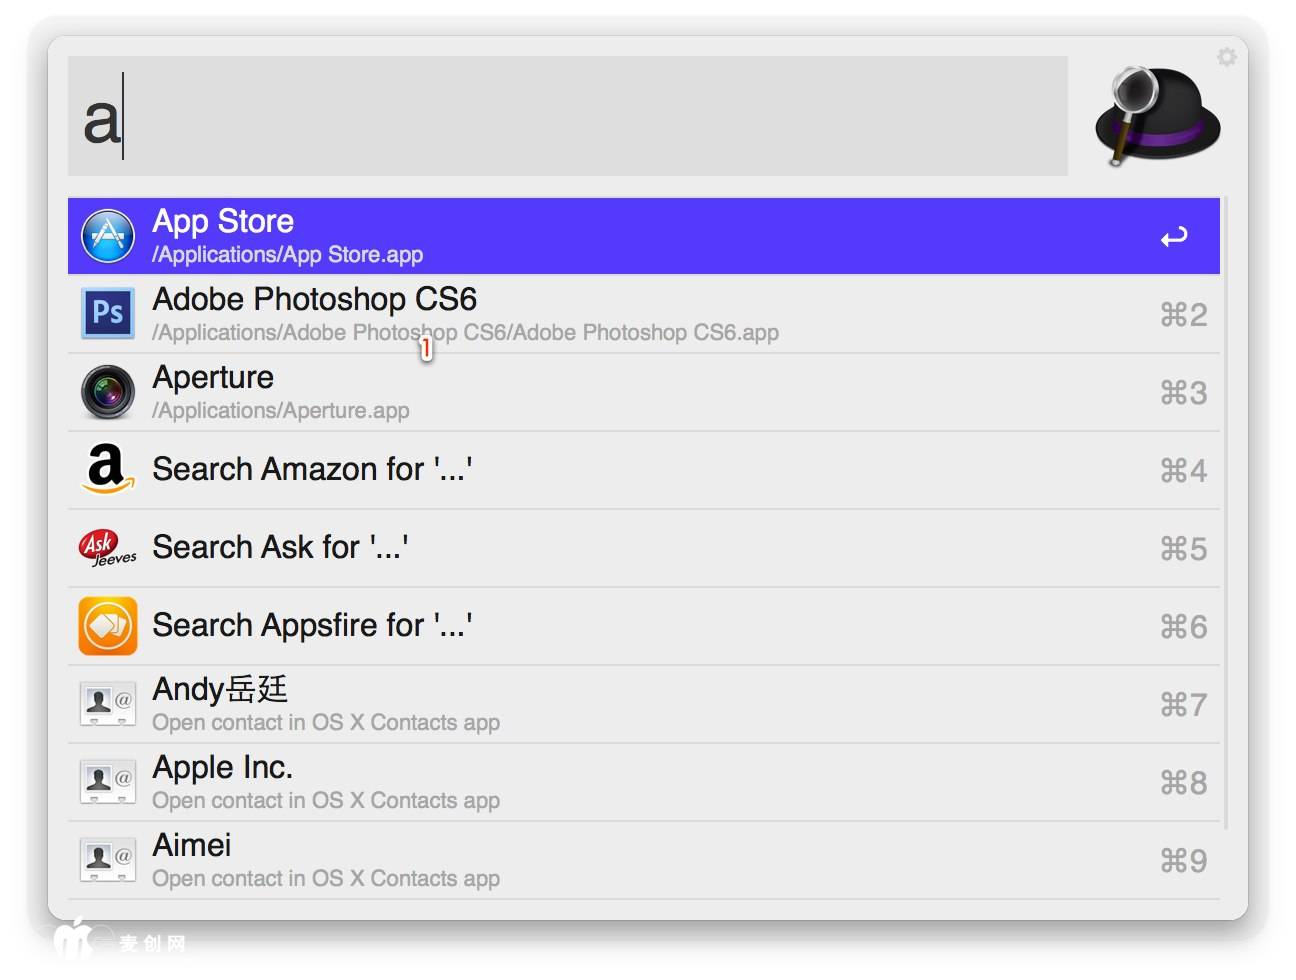Click the Alfred bowler hat icon
1296x980 pixels.
point(1157,116)
